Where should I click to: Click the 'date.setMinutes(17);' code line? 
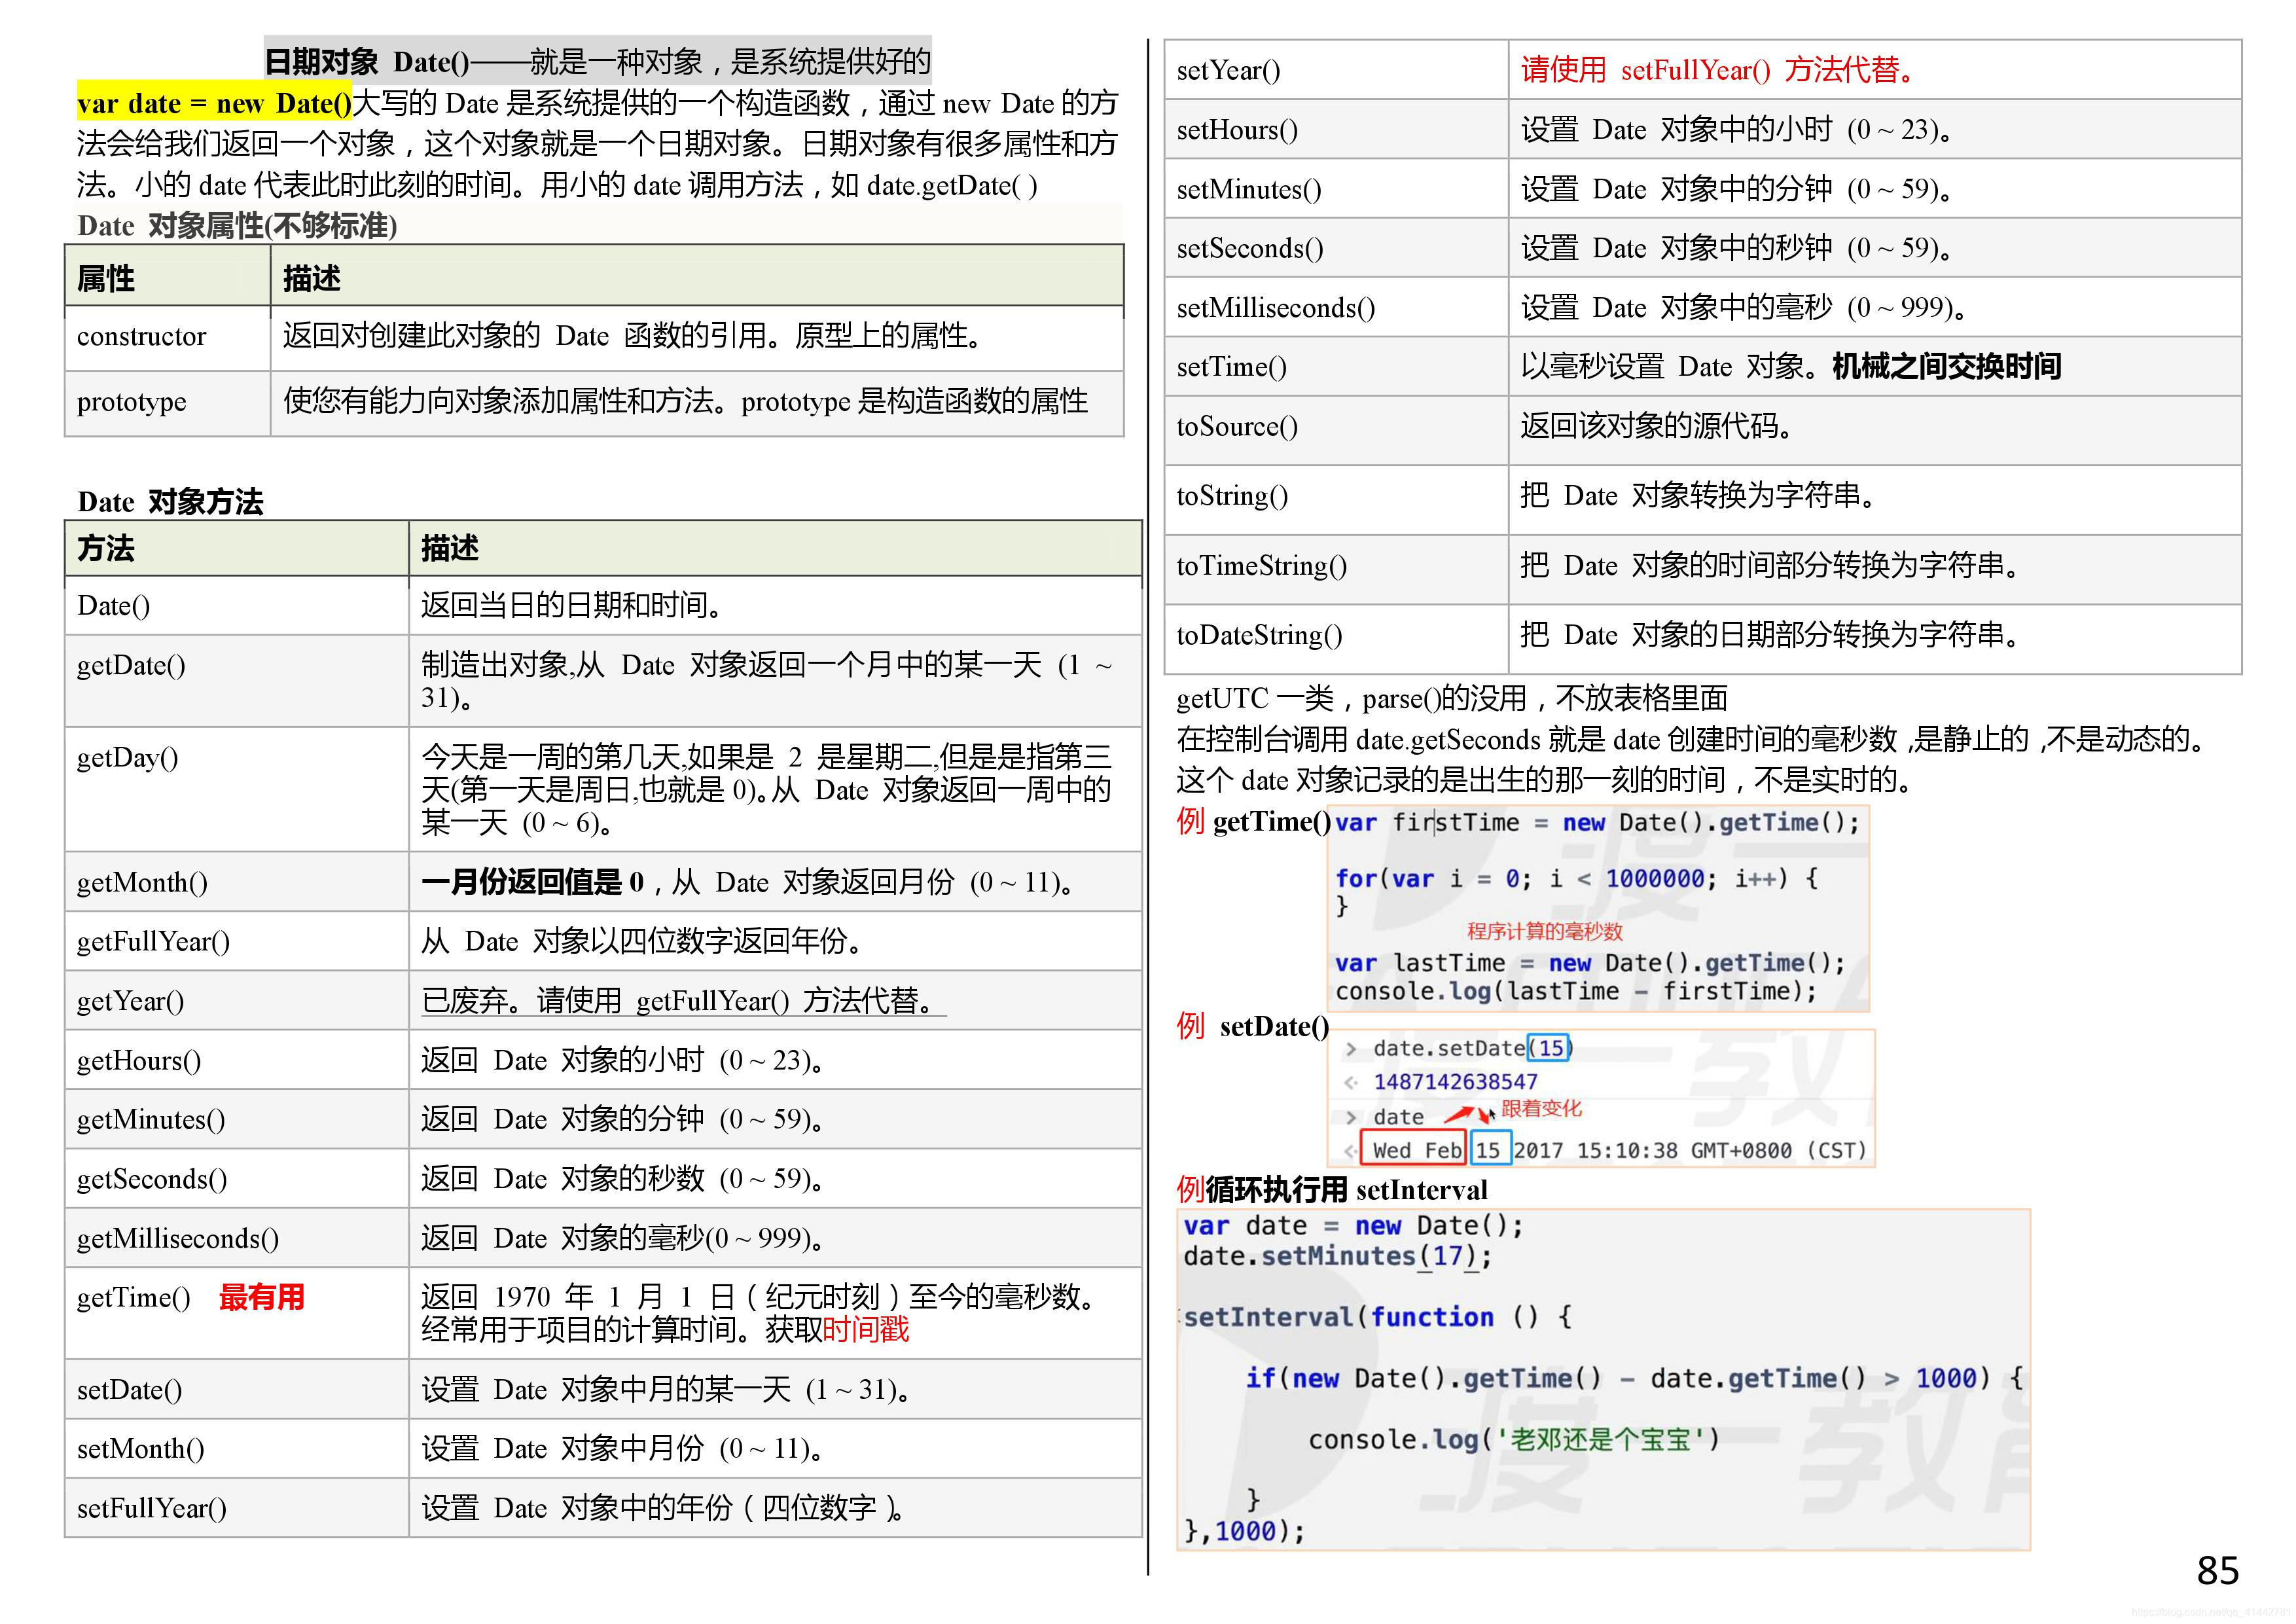[1337, 1257]
